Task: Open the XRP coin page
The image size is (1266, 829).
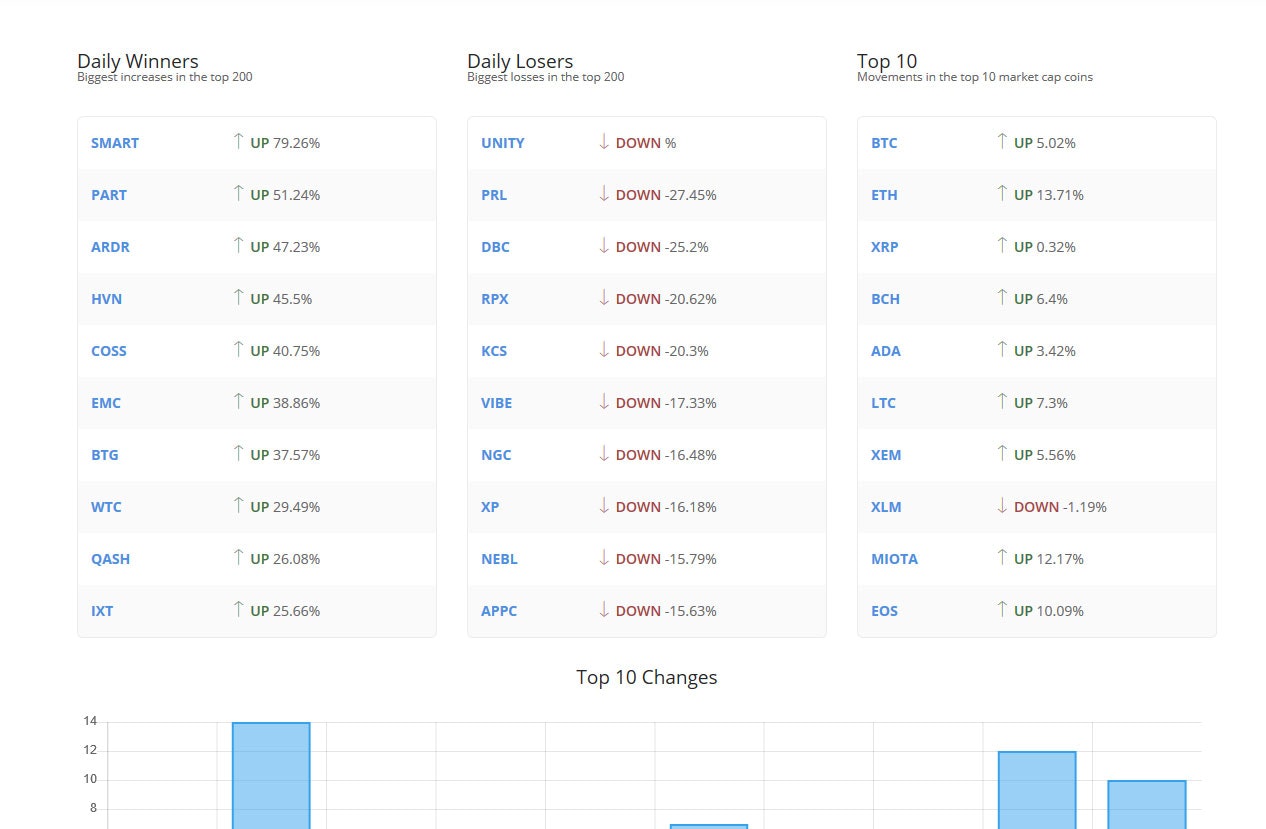Action: [885, 247]
